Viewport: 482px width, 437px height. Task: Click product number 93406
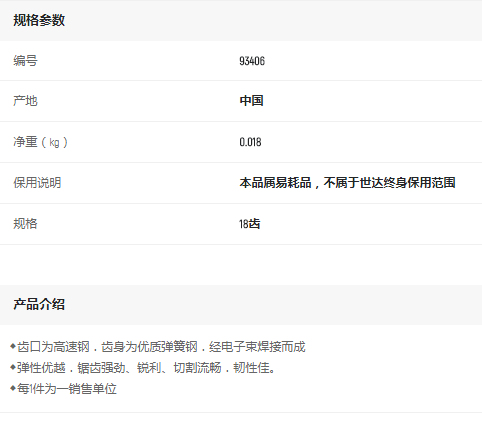pyautogui.click(x=252, y=61)
